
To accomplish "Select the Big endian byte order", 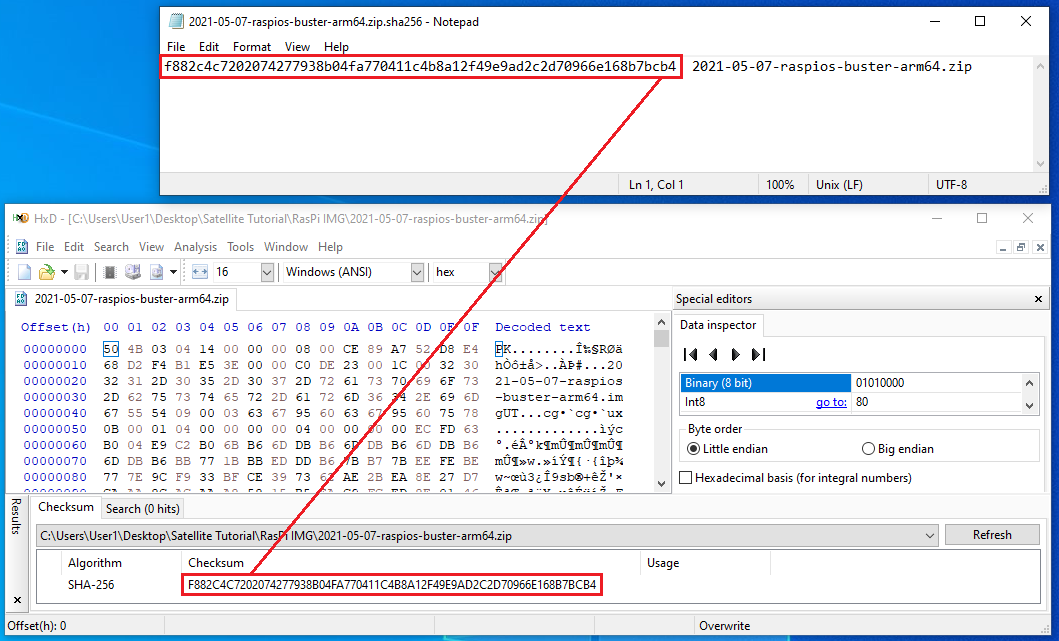I will tap(868, 449).
